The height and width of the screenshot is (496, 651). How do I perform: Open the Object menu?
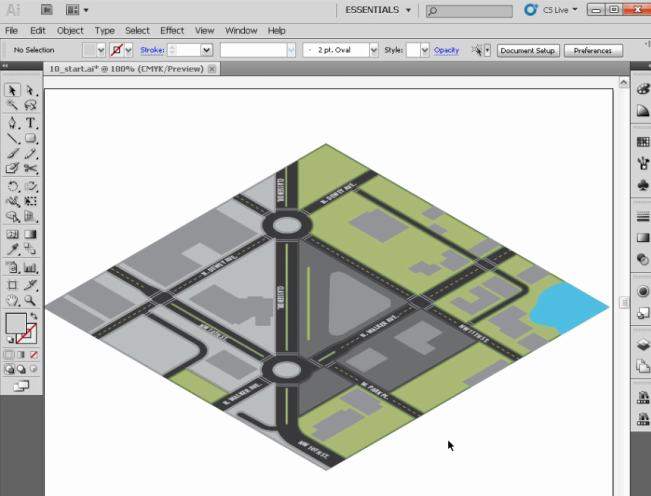tap(70, 31)
